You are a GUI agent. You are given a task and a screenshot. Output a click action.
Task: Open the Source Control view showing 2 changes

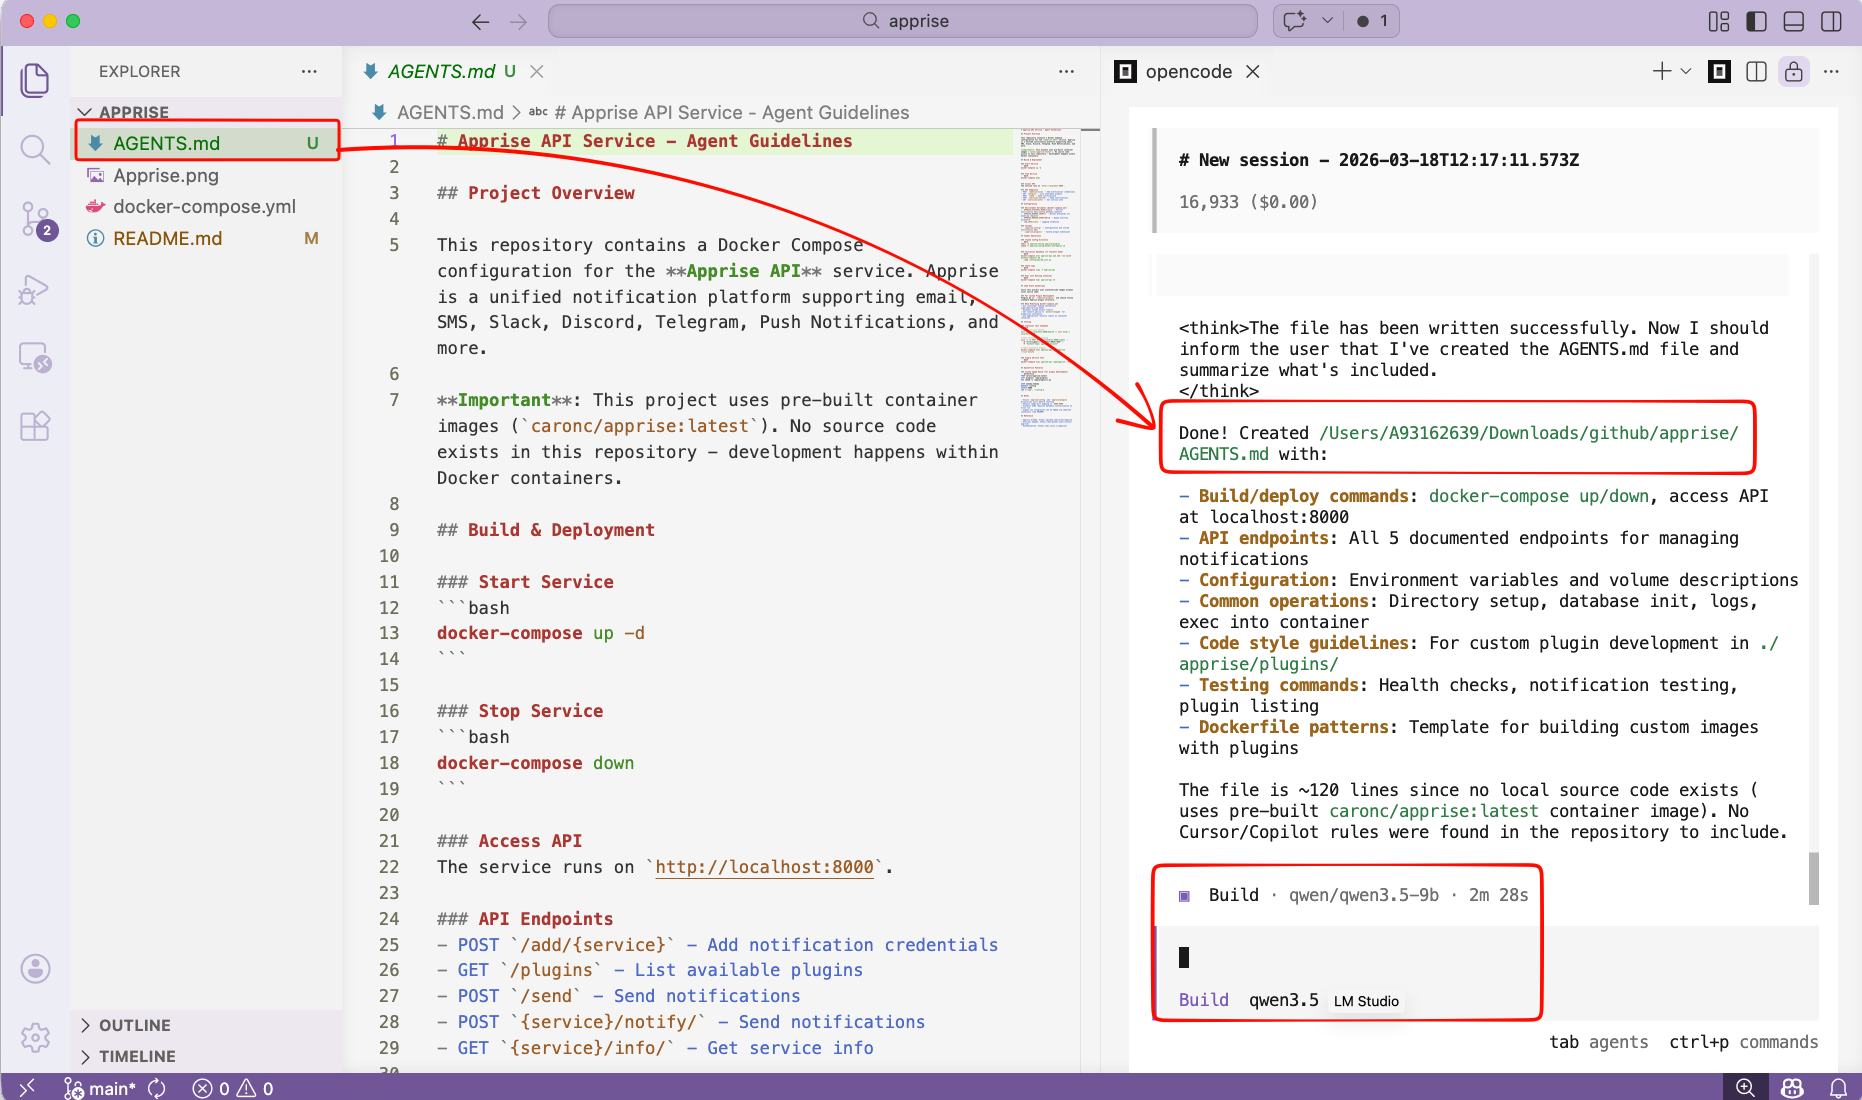tap(35, 219)
